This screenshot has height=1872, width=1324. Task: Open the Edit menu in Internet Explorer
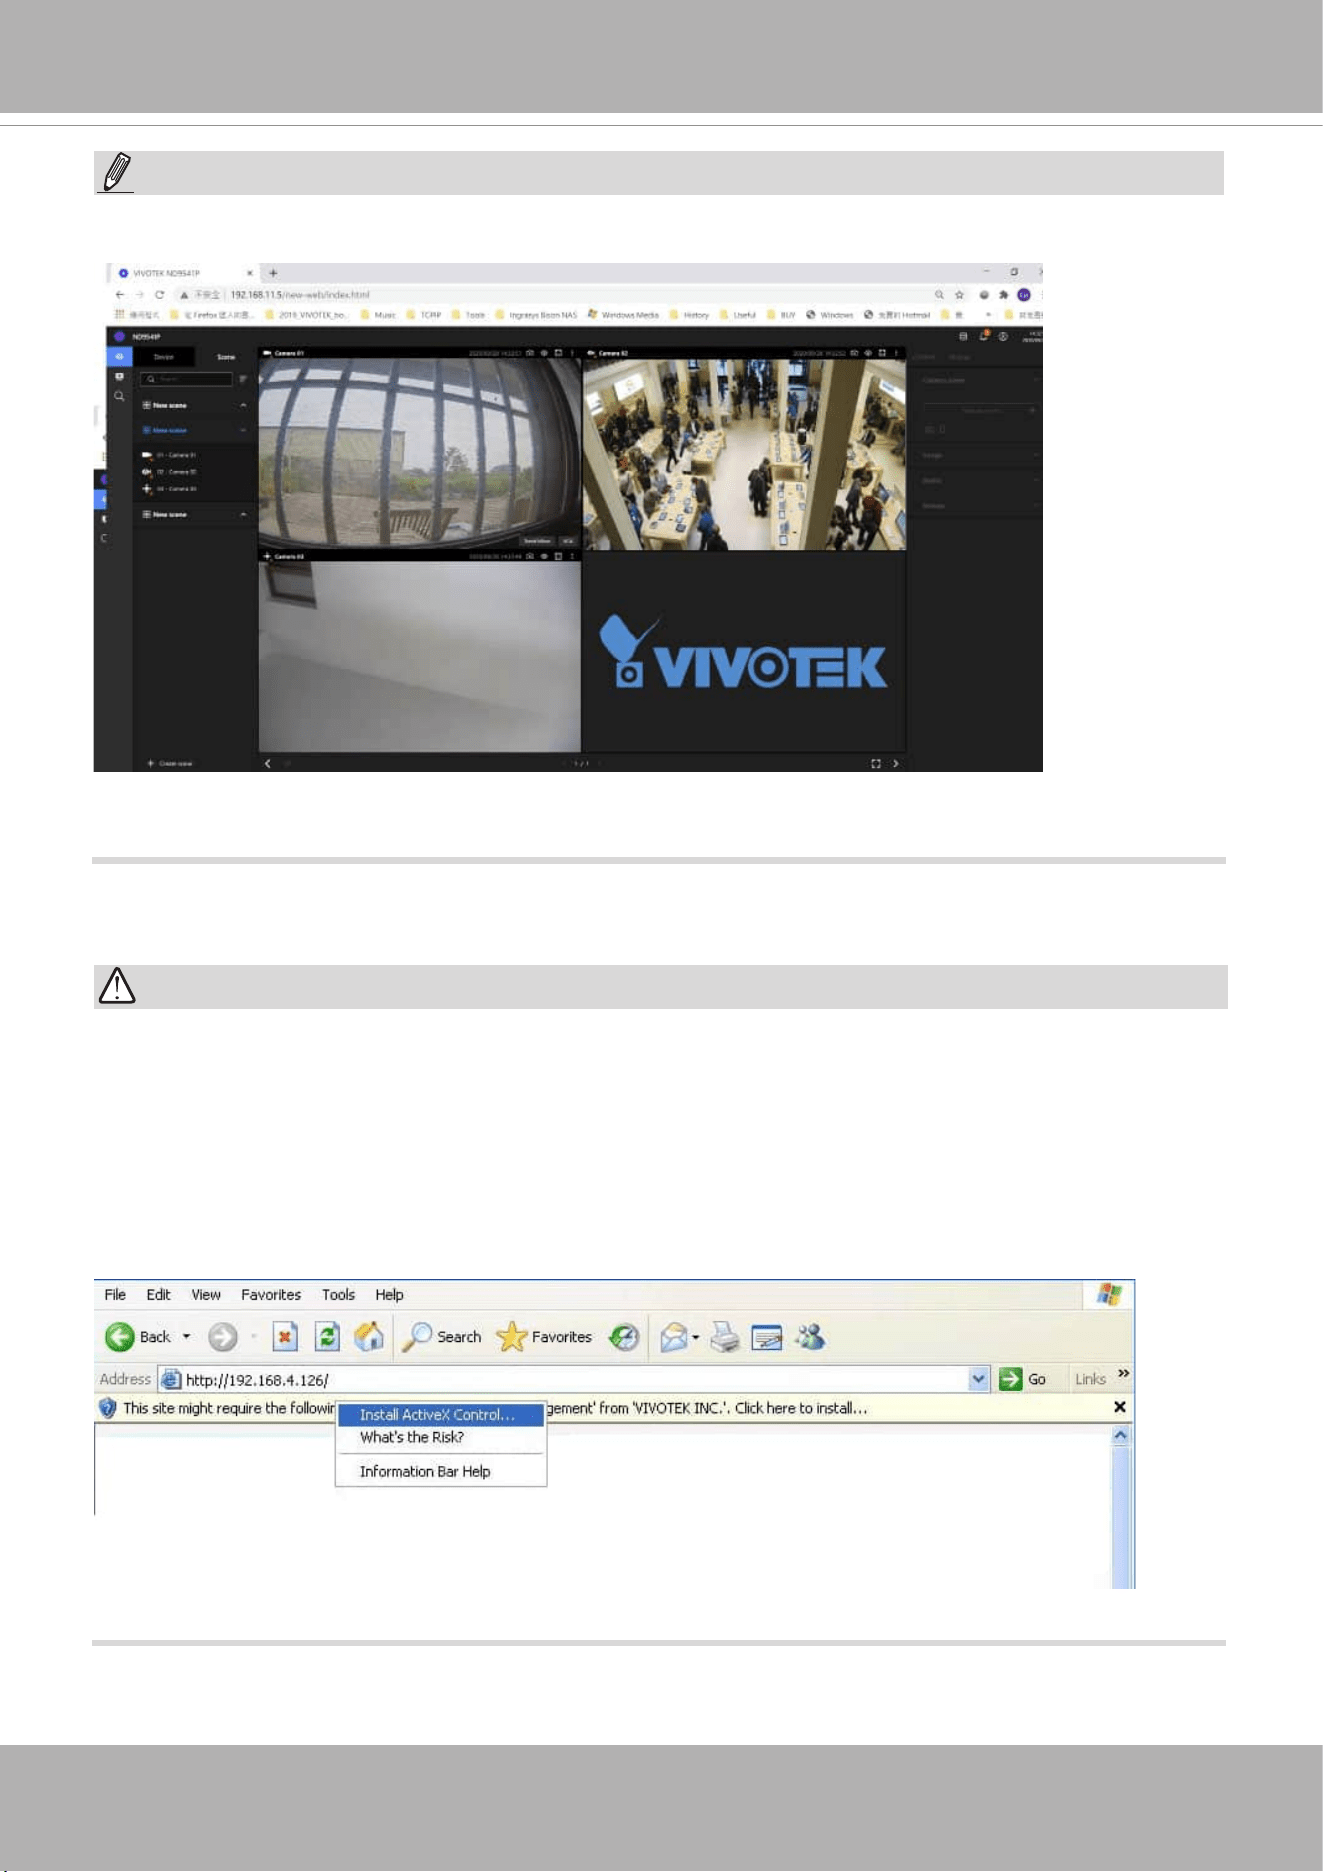[158, 1294]
